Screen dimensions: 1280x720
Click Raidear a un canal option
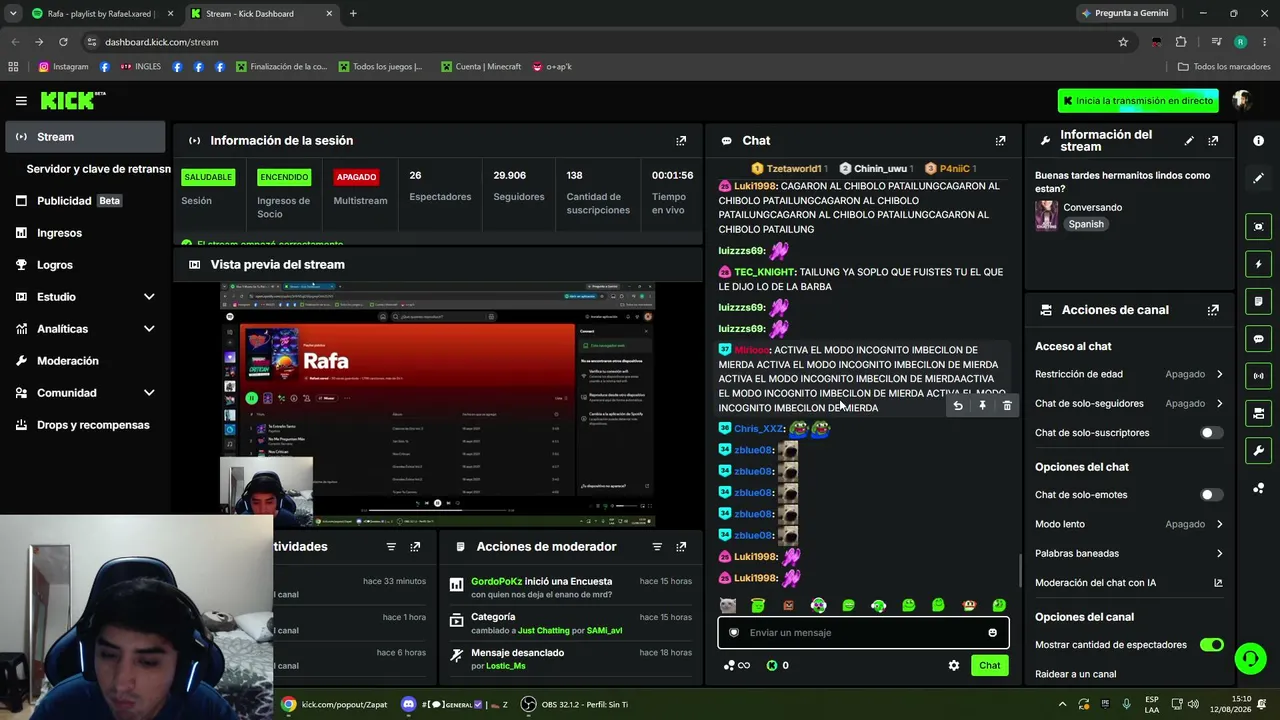coord(1075,674)
